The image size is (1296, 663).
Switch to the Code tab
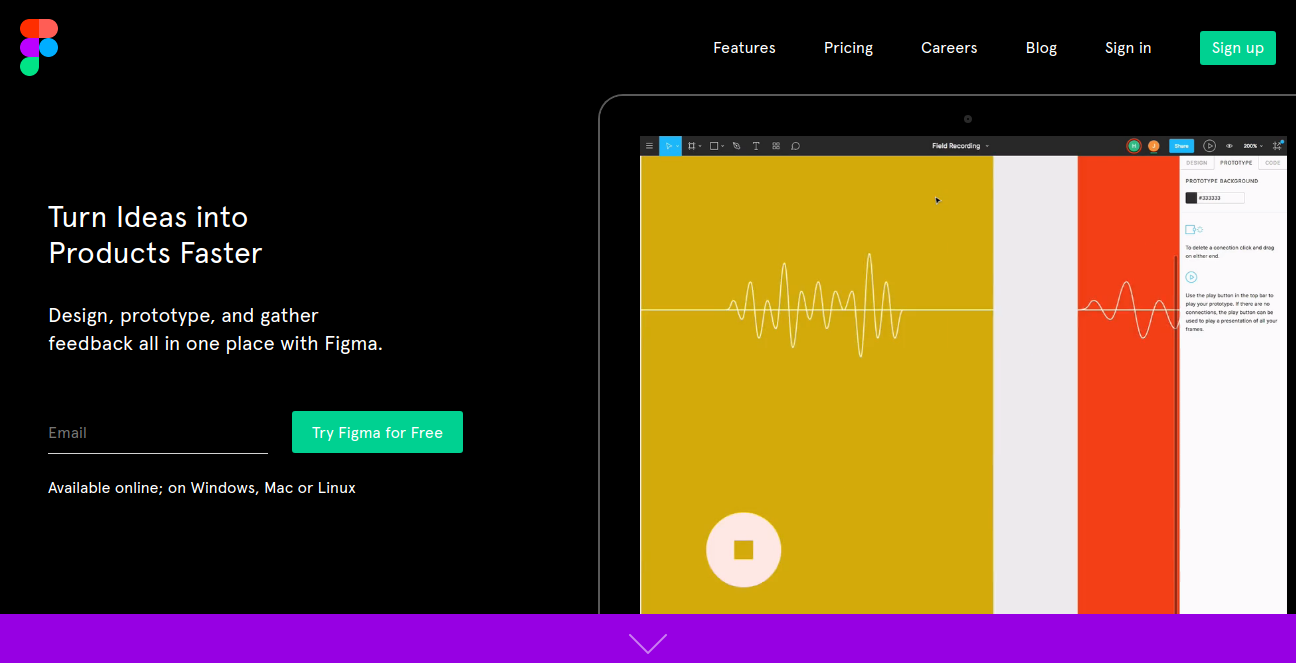[x=1273, y=163]
